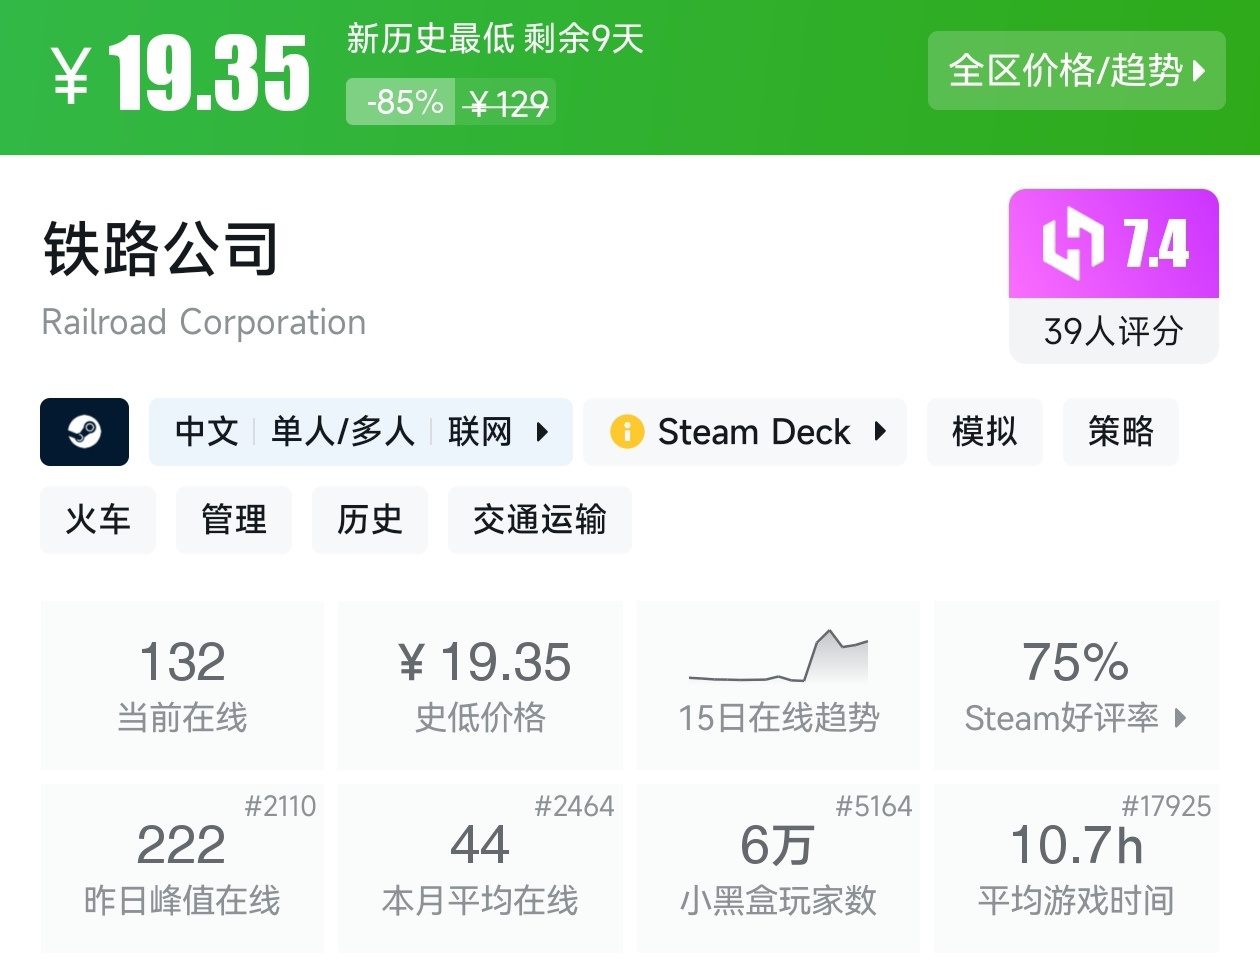Screen dimensions: 1260x965
Task: Click the Xiaoheihe logo on rating badge
Action: coord(1072,243)
